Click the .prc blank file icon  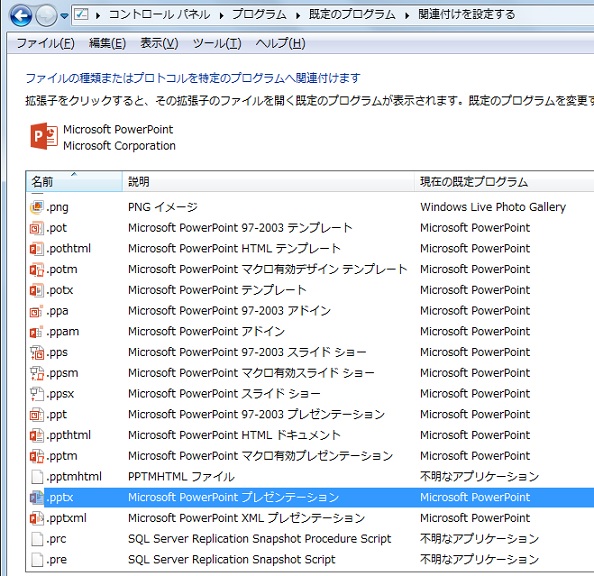tap(37, 539)
